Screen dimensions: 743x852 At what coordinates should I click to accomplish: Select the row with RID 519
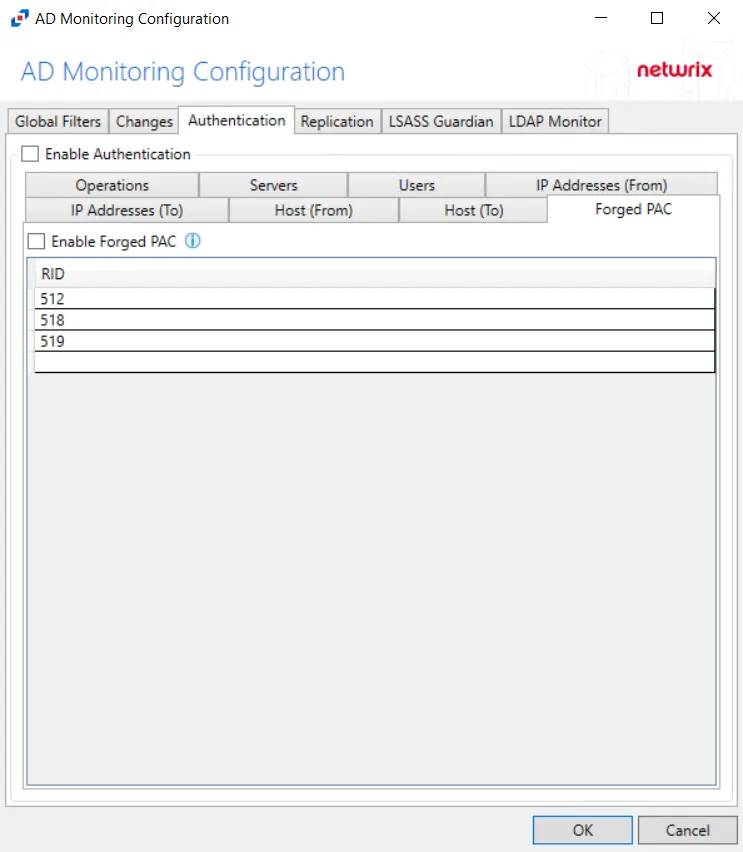point(374,341)
